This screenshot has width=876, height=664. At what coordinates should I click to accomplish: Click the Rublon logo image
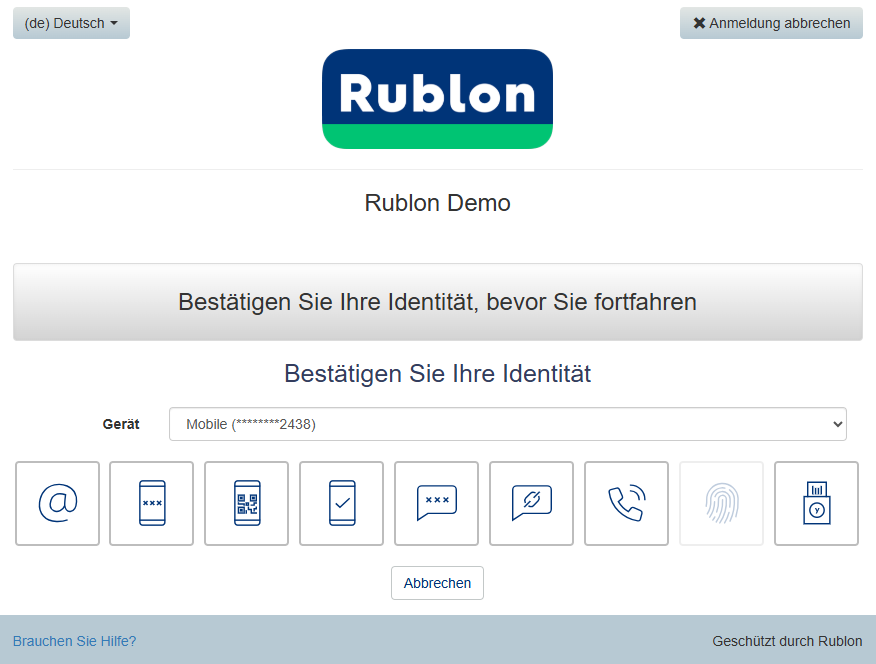point(437,99)
